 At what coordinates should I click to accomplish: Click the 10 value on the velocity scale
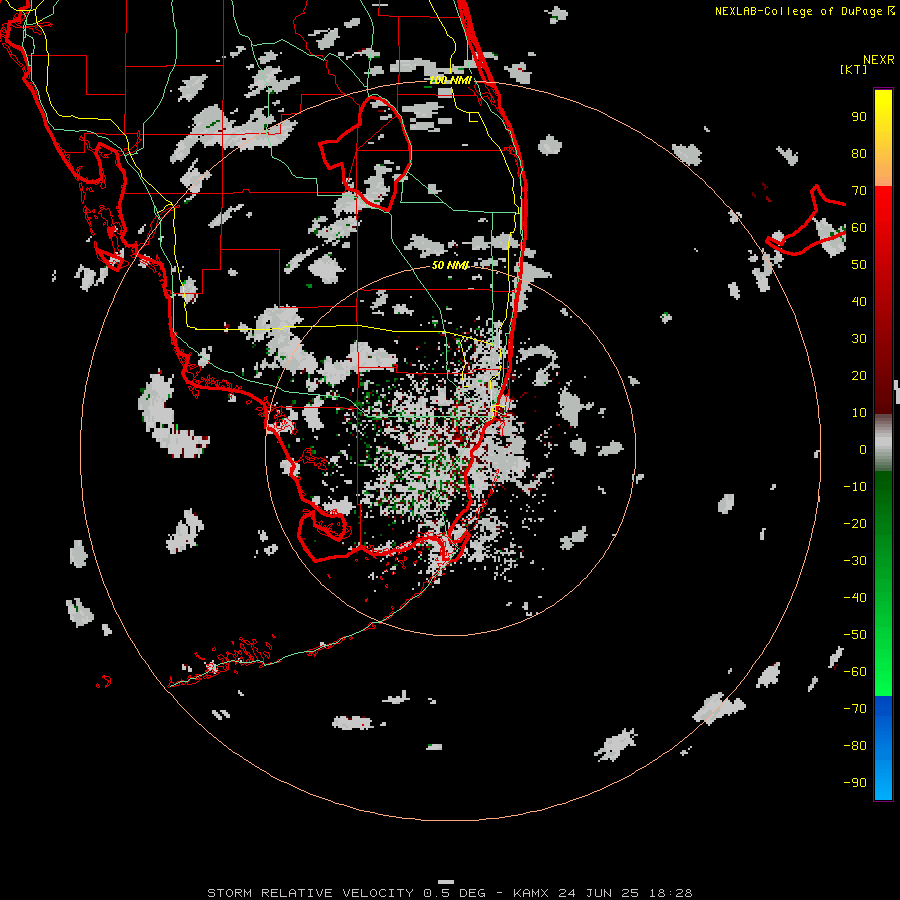(859, 413)
